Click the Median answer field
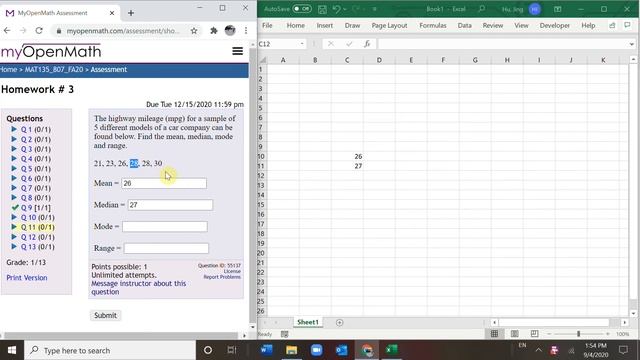This screenshot has height=360, width=640. click(x=170, y=205)
